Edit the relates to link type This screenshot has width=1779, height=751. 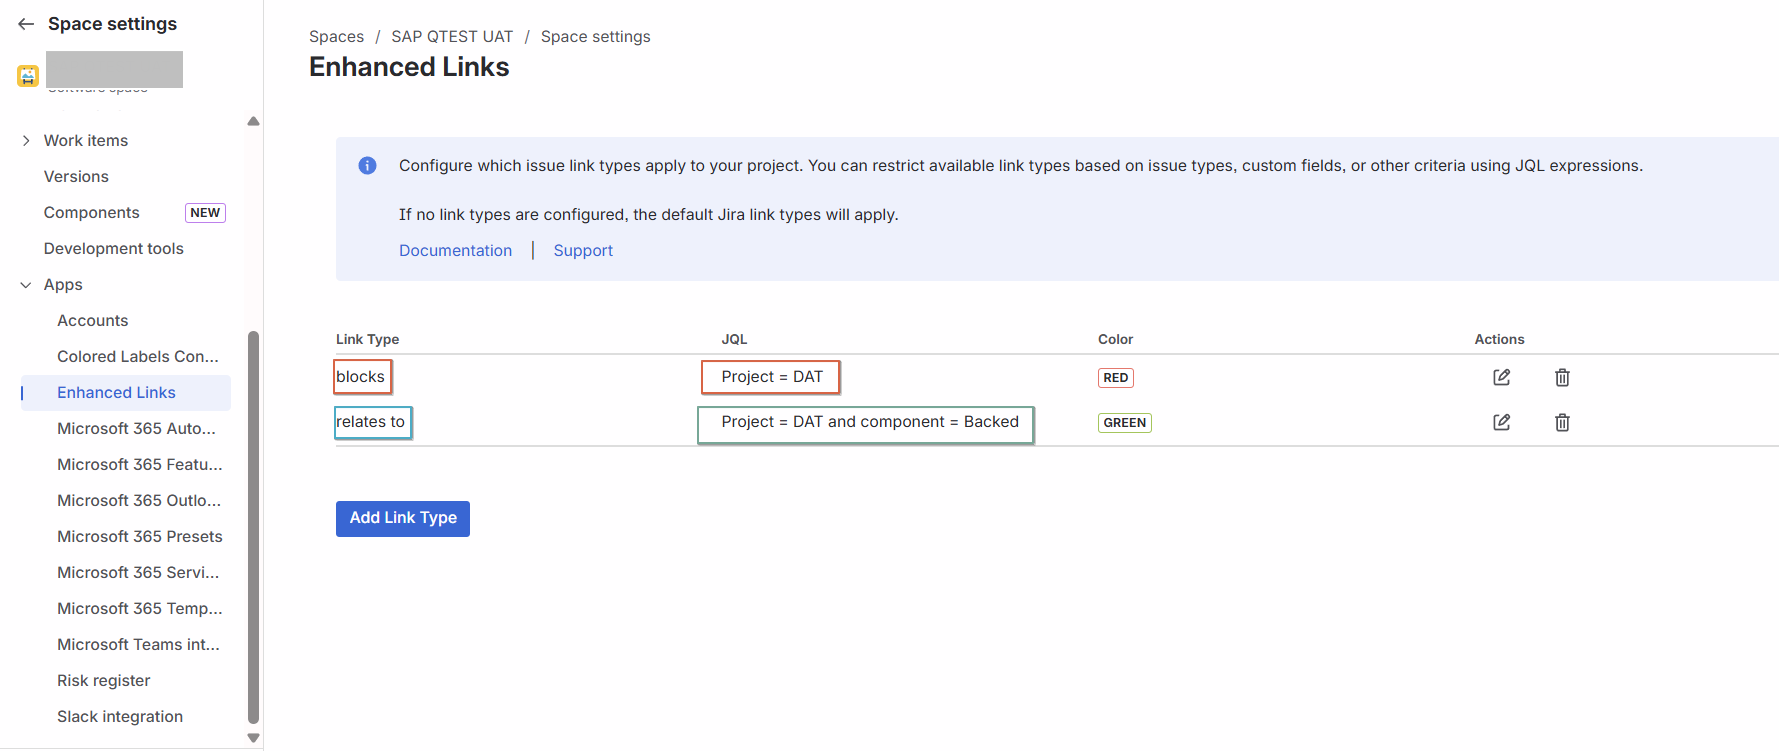[x=1501, y=422]
